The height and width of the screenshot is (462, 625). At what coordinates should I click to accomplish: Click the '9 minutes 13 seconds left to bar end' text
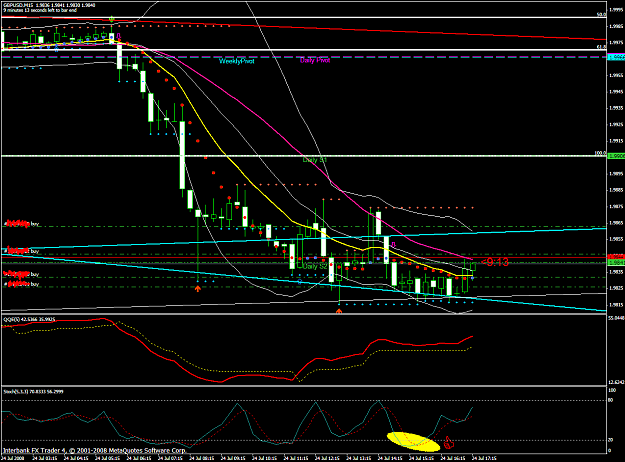coord(40,10)
